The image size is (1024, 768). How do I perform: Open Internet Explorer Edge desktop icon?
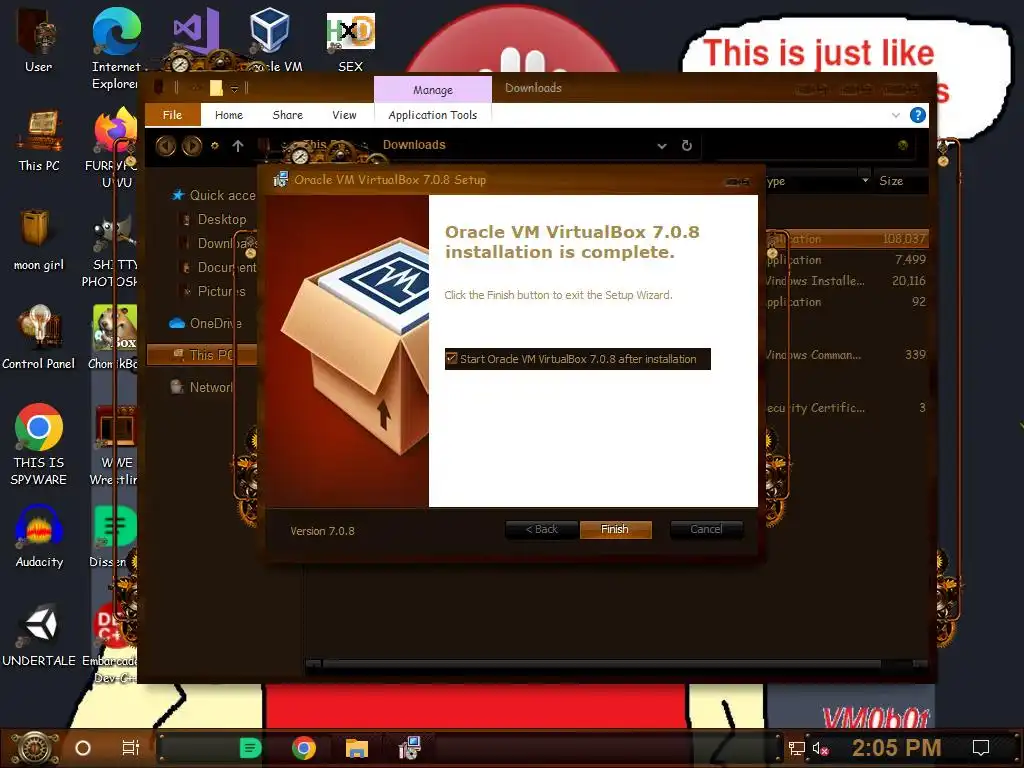pyautogui.click(x=116, y=49)
